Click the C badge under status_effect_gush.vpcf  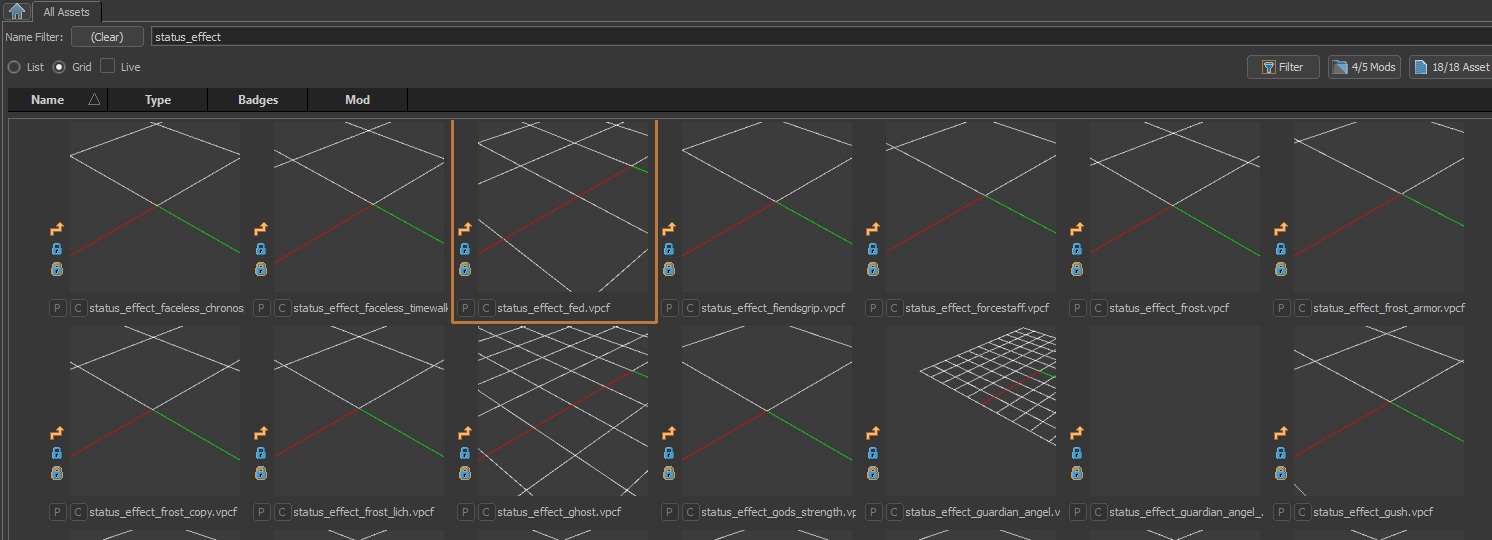[x=1303, y=512]
